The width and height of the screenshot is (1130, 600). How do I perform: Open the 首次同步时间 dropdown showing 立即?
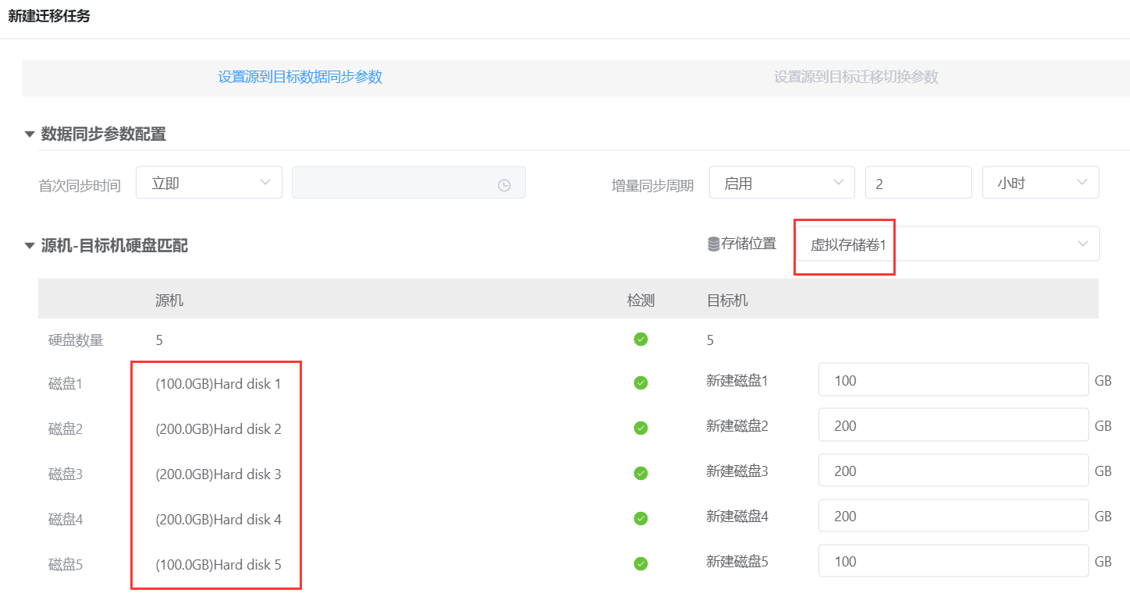(x=209, y=183)
